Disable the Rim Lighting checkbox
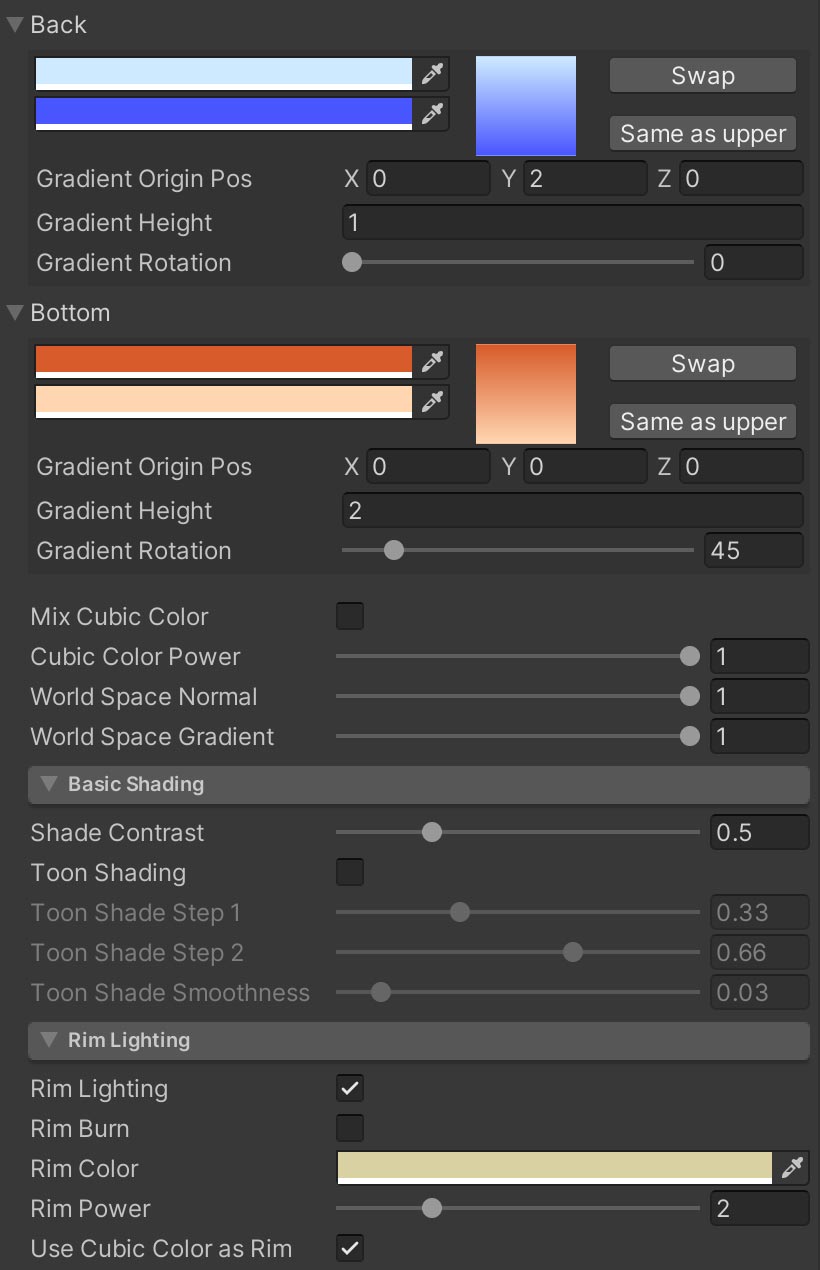This screenshot has height=1270, width=820. (350, 1088)
